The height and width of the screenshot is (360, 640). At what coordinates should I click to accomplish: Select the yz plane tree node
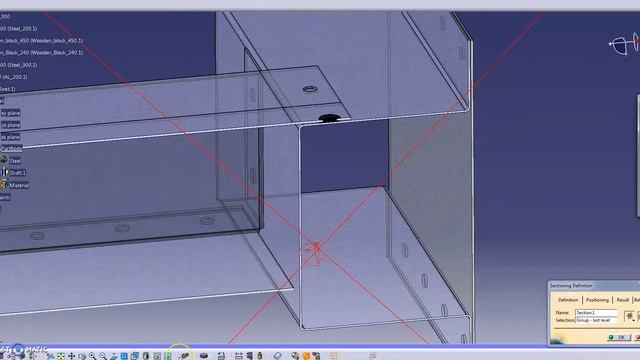coord(11,125)
